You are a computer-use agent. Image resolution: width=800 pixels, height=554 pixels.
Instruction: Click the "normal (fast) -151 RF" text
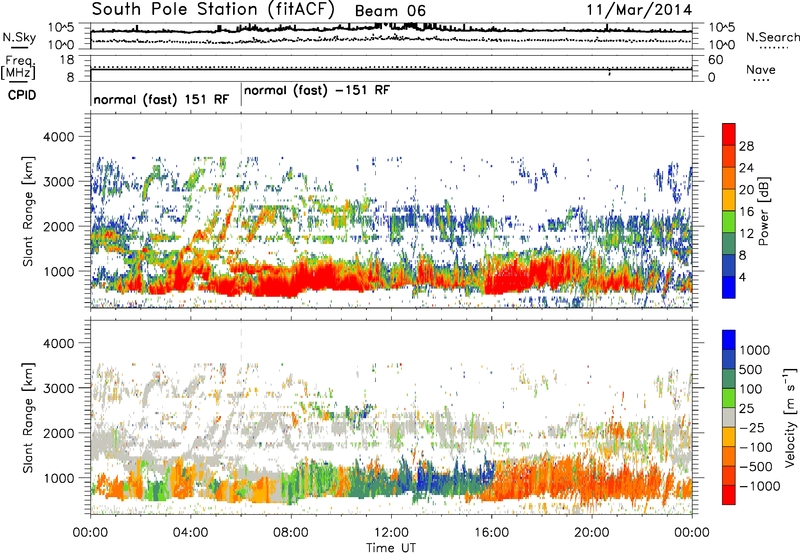317,90
